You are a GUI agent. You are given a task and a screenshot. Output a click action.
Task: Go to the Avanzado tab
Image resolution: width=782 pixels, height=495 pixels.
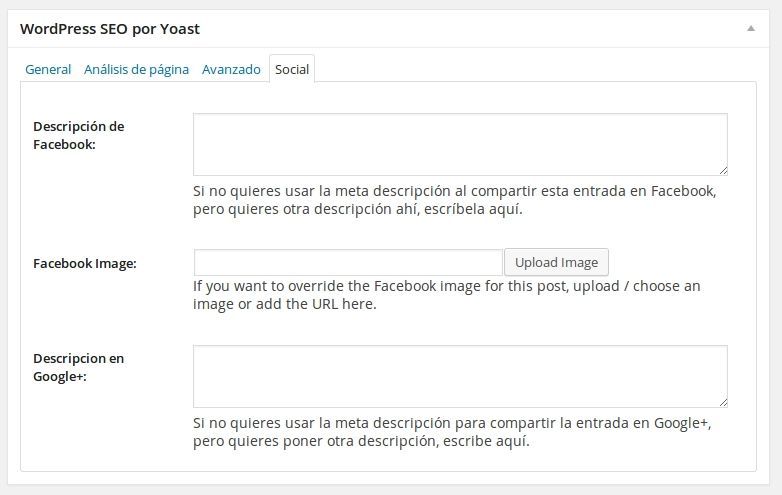pyautogui.click(x=231, y=69)
